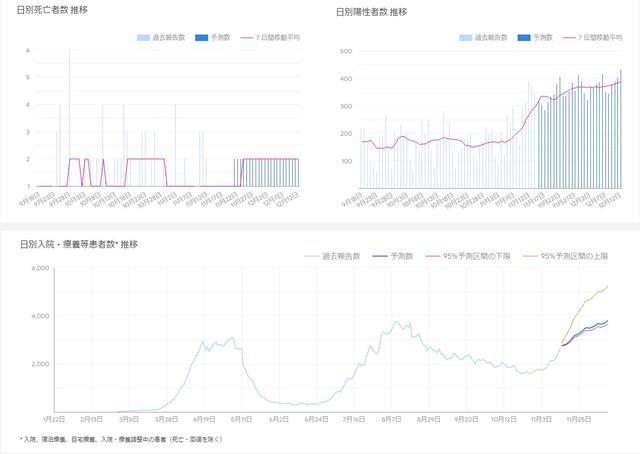Toggle 7日間移動平均 legend in 日別死亡者数 chart
The image size is (640, 454).
point(270,38)
